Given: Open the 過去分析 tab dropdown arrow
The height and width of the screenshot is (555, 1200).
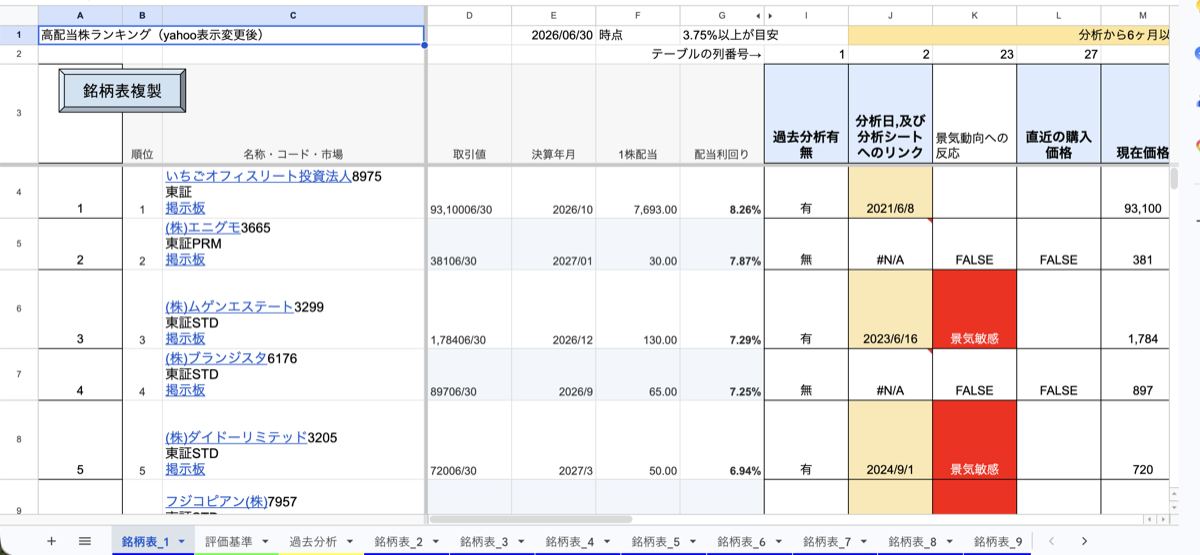Looking at the screenshot, I should (348, 542).
